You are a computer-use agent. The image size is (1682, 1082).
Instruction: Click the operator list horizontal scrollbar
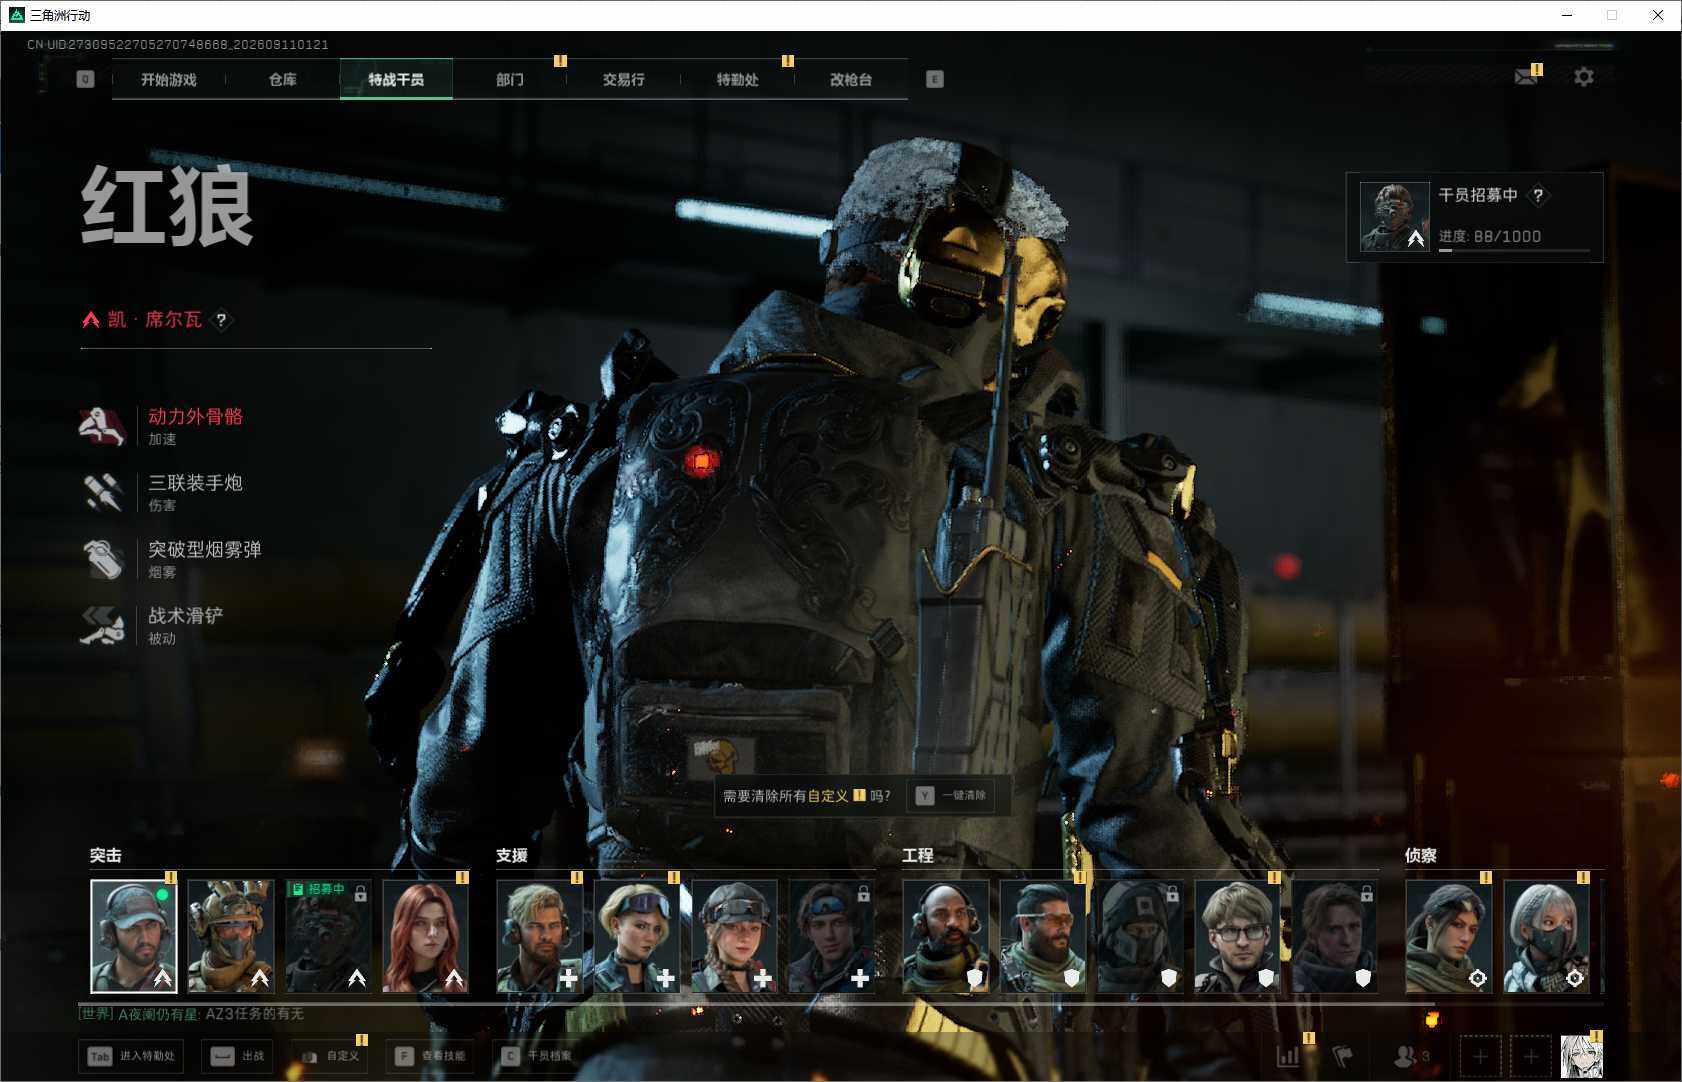pos(756,1003)
